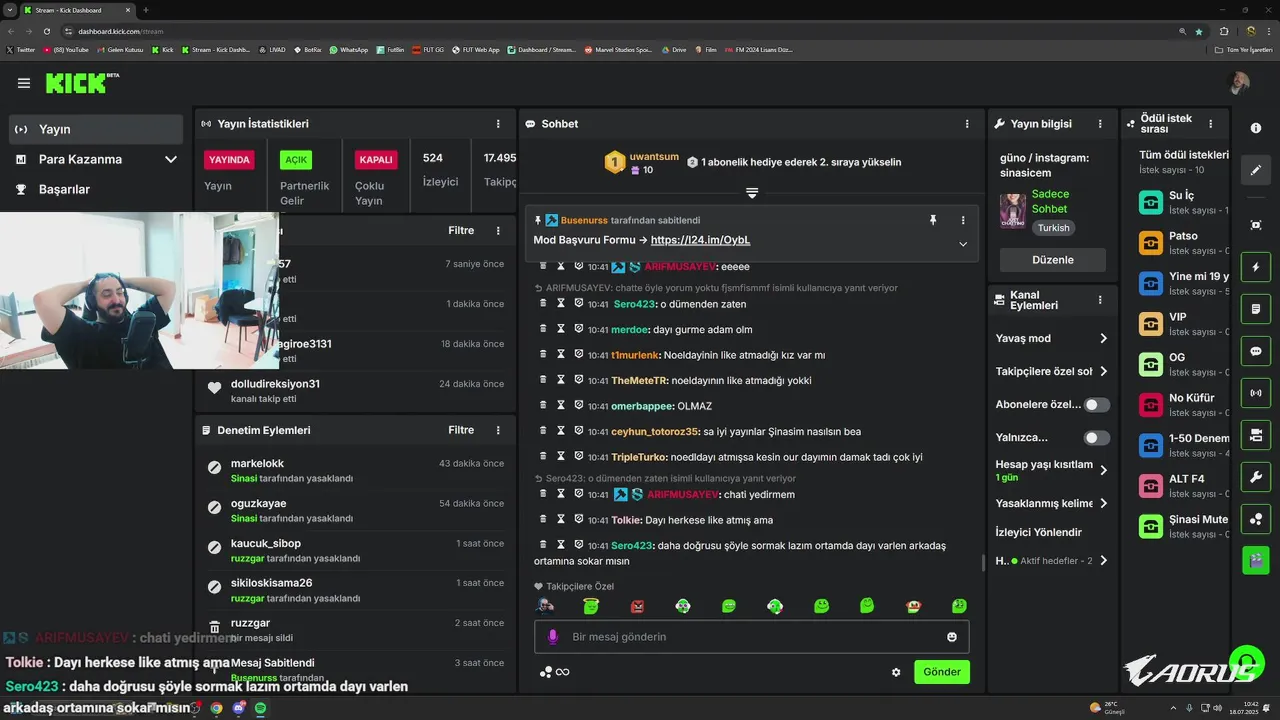Image resolution: width=1280 pixels, height=720 pixels.
Task: Click the Düzenle button
Action: pos(1053,260)
